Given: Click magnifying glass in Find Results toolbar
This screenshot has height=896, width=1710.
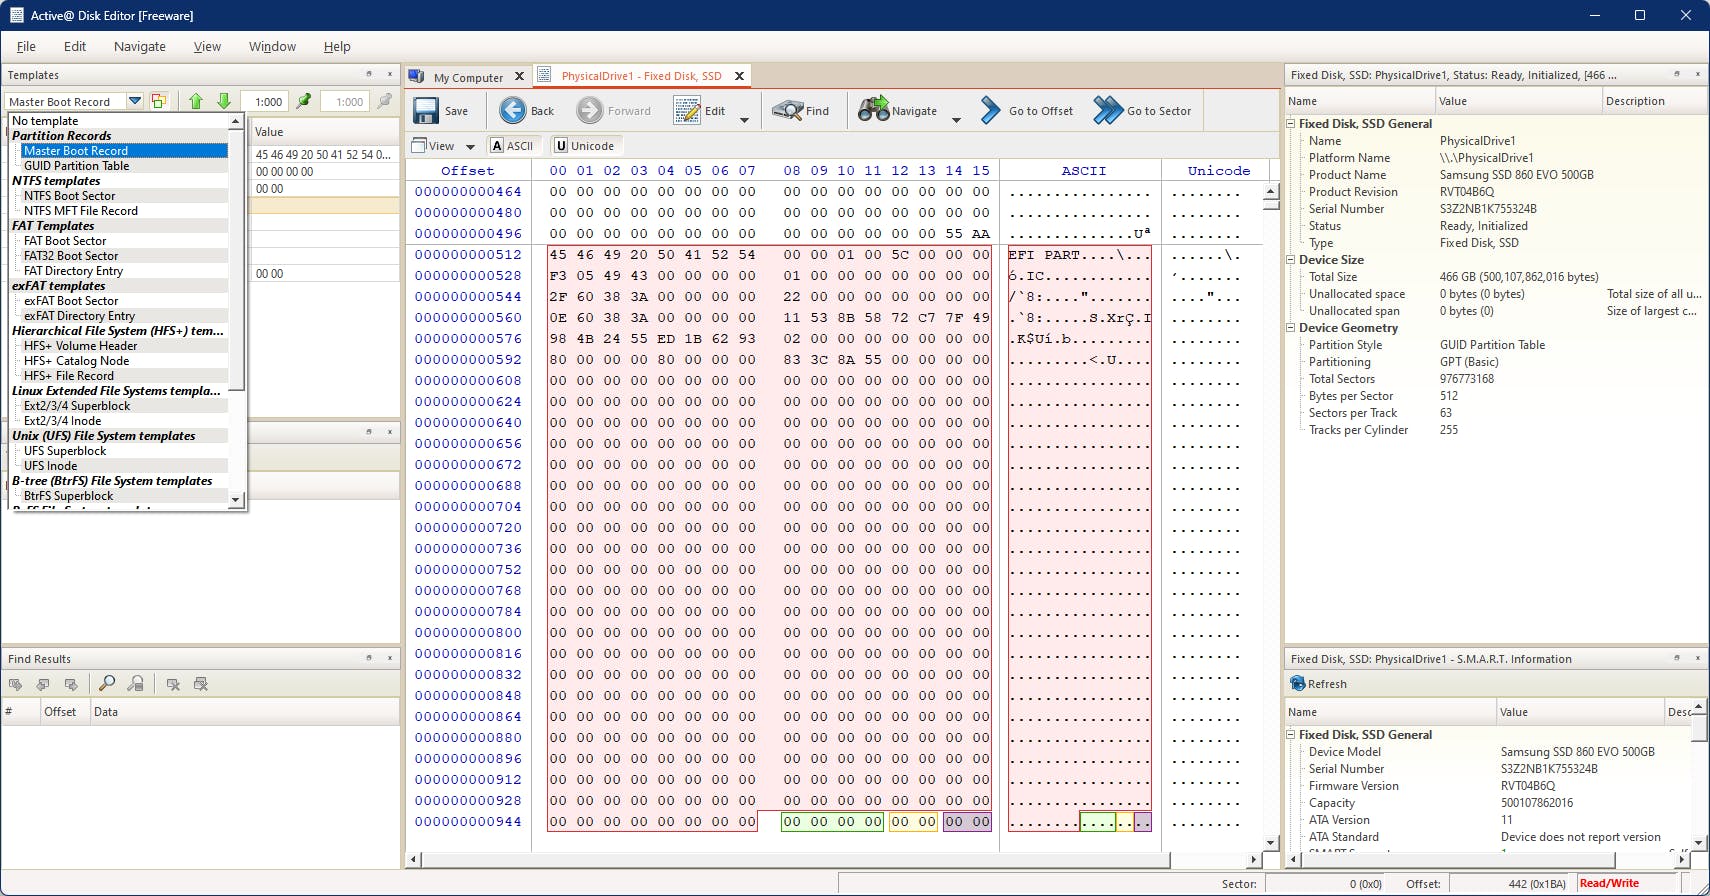Looking at the screenshot, I should pyautogui.click(x=107, y=684).
